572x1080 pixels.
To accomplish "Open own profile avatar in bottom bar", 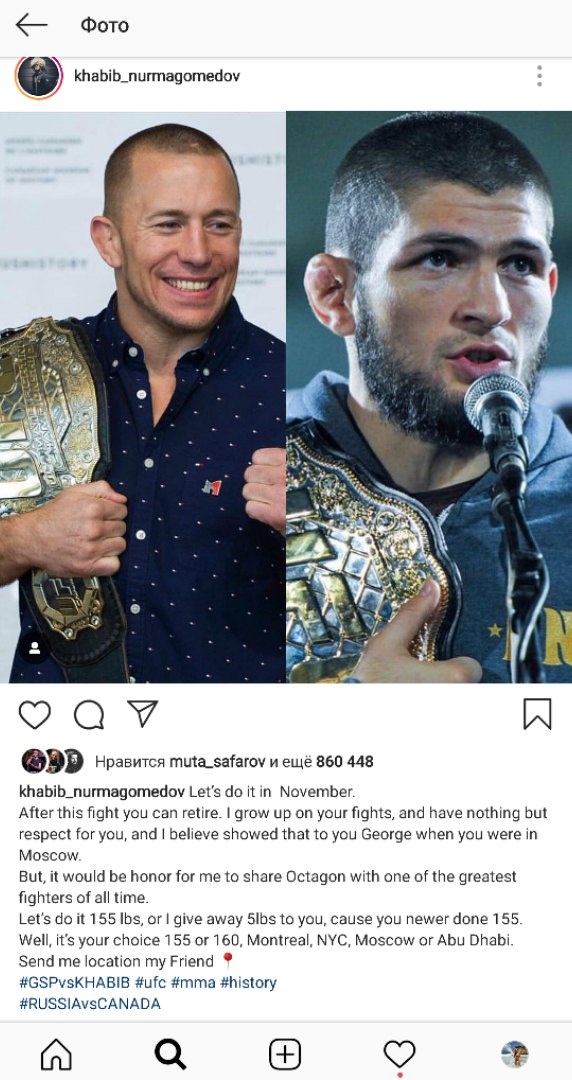I will (x=514, y=1054).
